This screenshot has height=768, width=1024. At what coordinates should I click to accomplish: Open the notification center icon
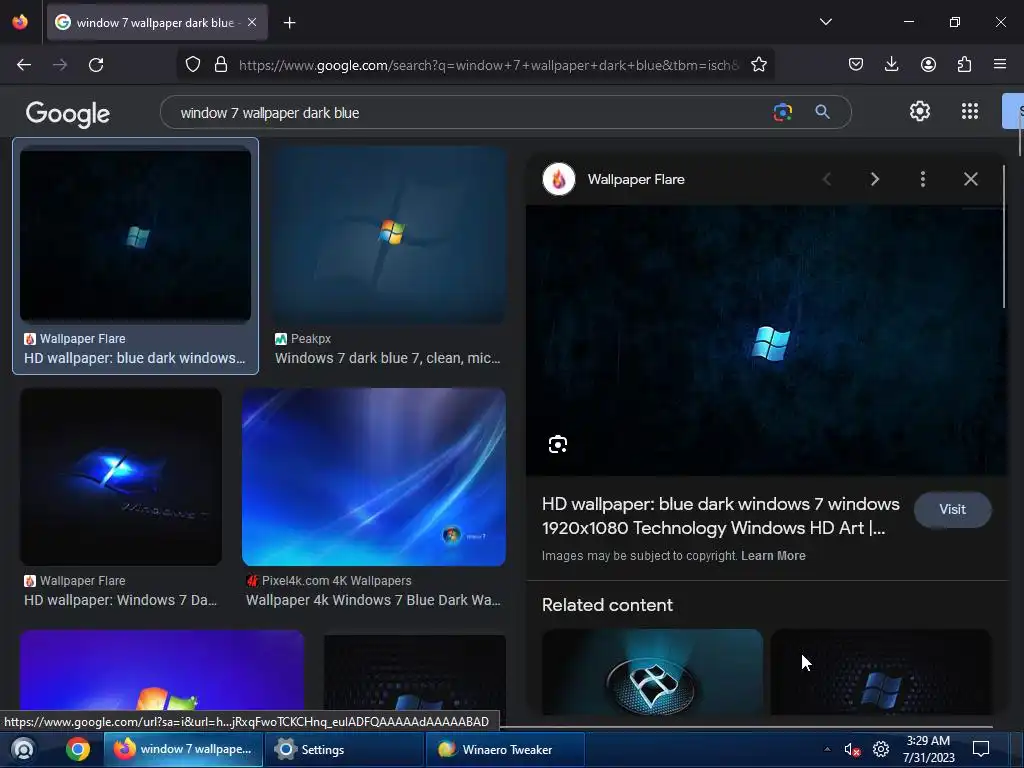[981, 749]
